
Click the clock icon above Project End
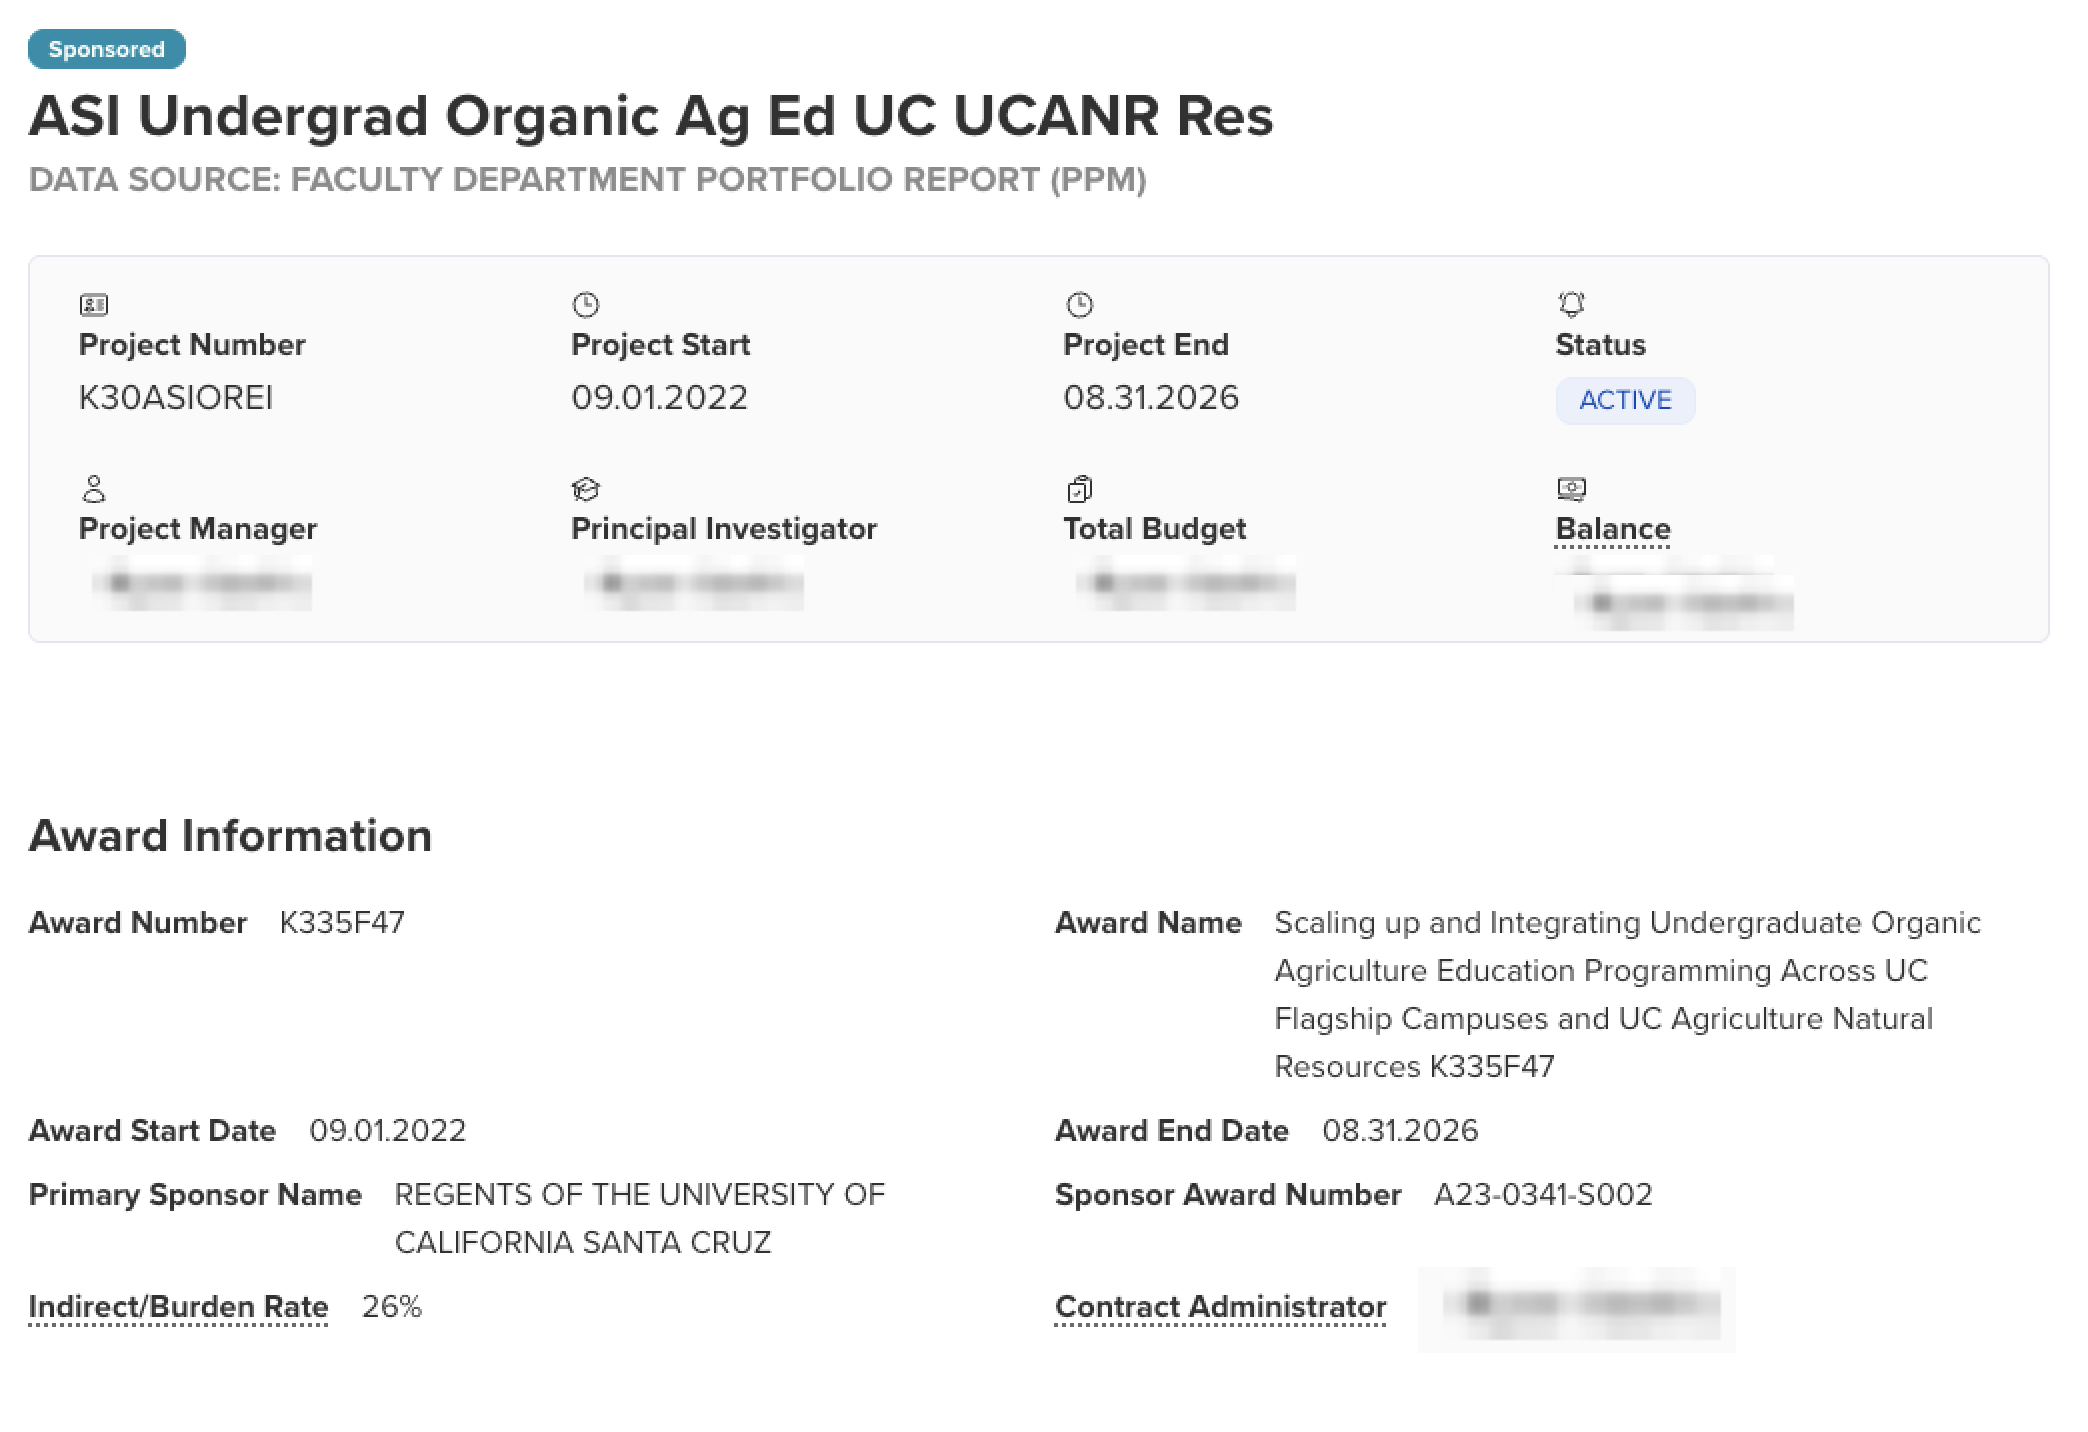1078,305
